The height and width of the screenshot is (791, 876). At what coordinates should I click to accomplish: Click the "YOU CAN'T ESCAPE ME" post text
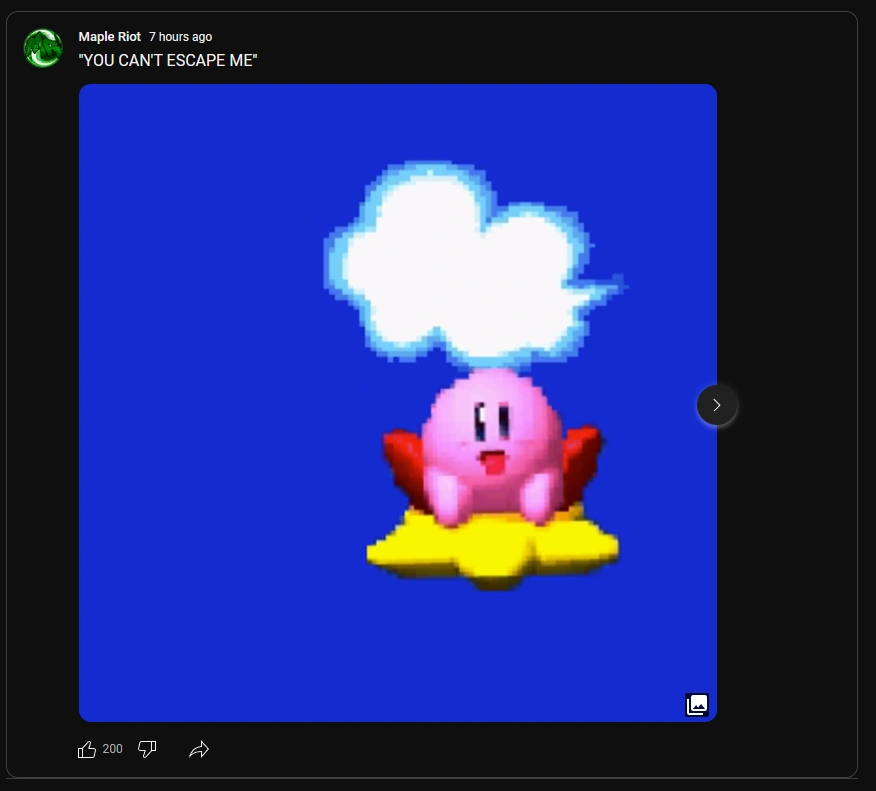pyautogui.click(x=167, y=60)
